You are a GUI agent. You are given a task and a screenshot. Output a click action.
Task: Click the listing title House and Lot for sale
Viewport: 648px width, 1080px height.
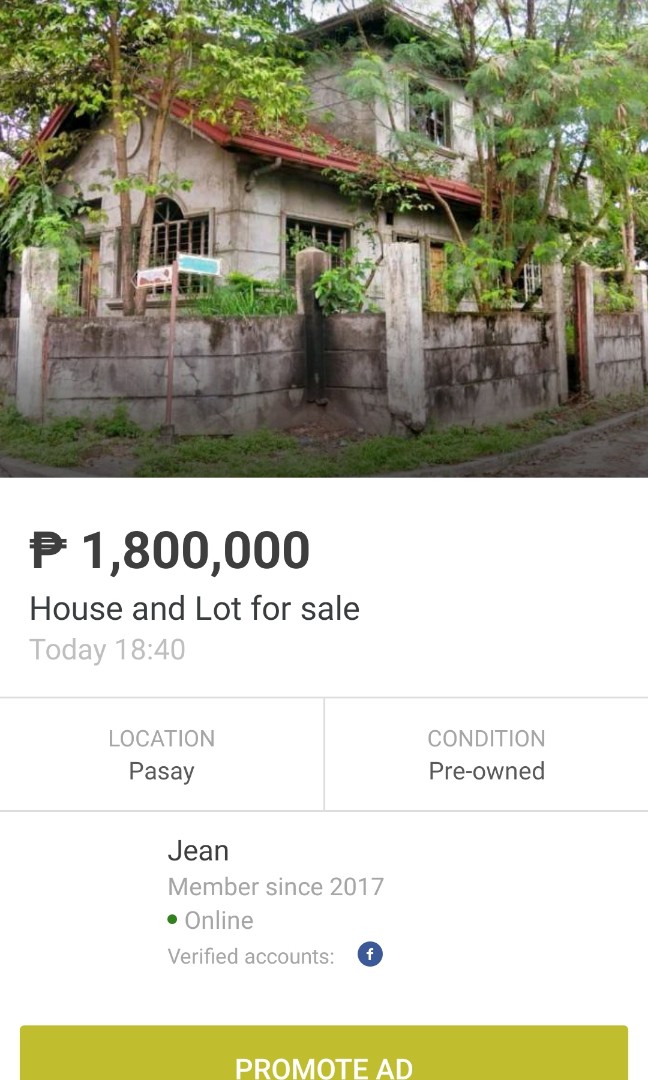[195, 609]
